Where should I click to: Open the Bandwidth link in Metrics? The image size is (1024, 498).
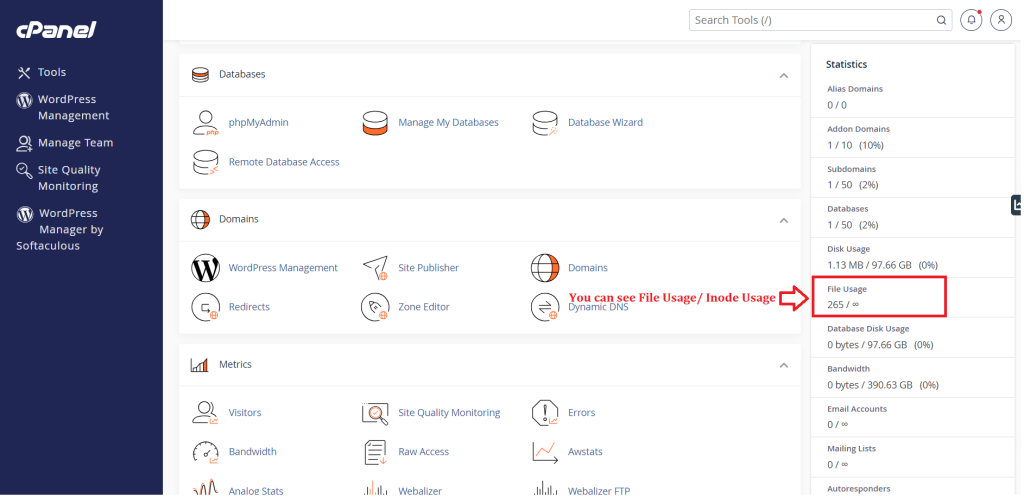tap(253, 452)
